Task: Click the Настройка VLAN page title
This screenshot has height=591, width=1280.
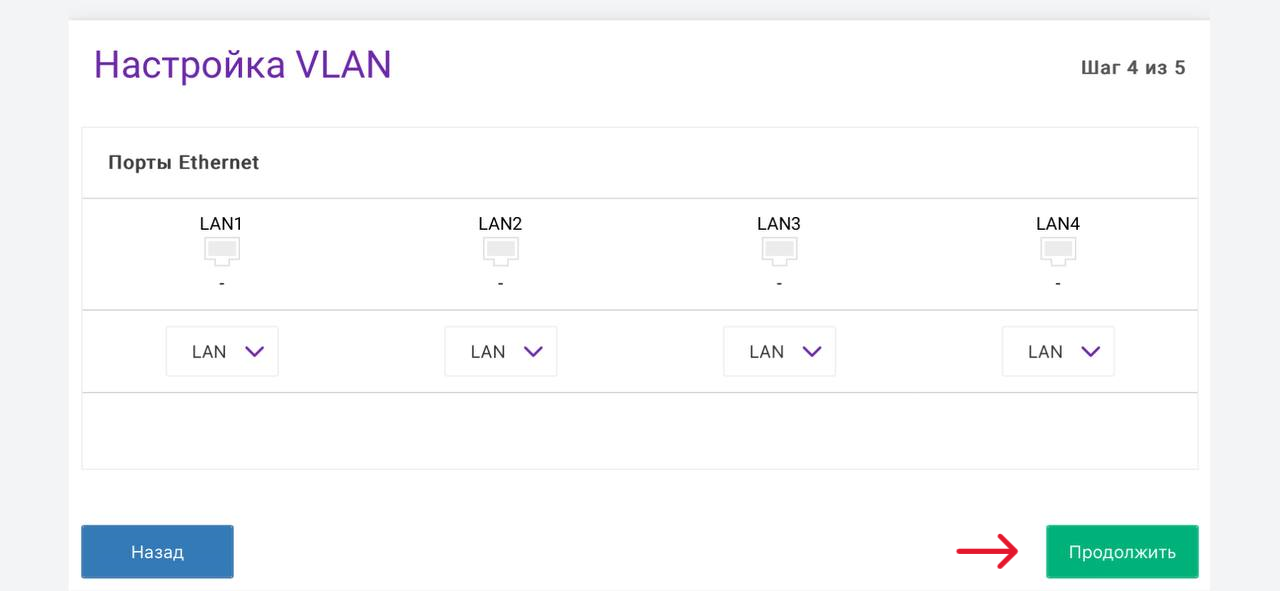Action: [242, 65]
